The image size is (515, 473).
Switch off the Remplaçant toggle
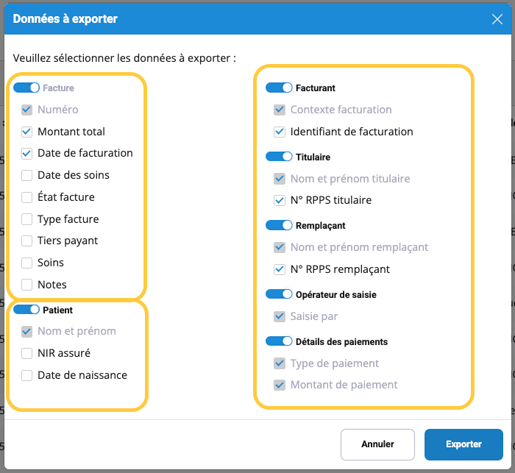pos(279,225)
